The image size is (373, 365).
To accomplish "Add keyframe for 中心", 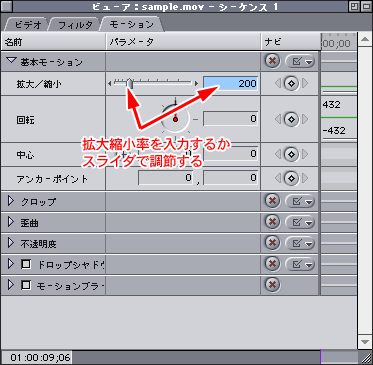I will click(291, 154).
